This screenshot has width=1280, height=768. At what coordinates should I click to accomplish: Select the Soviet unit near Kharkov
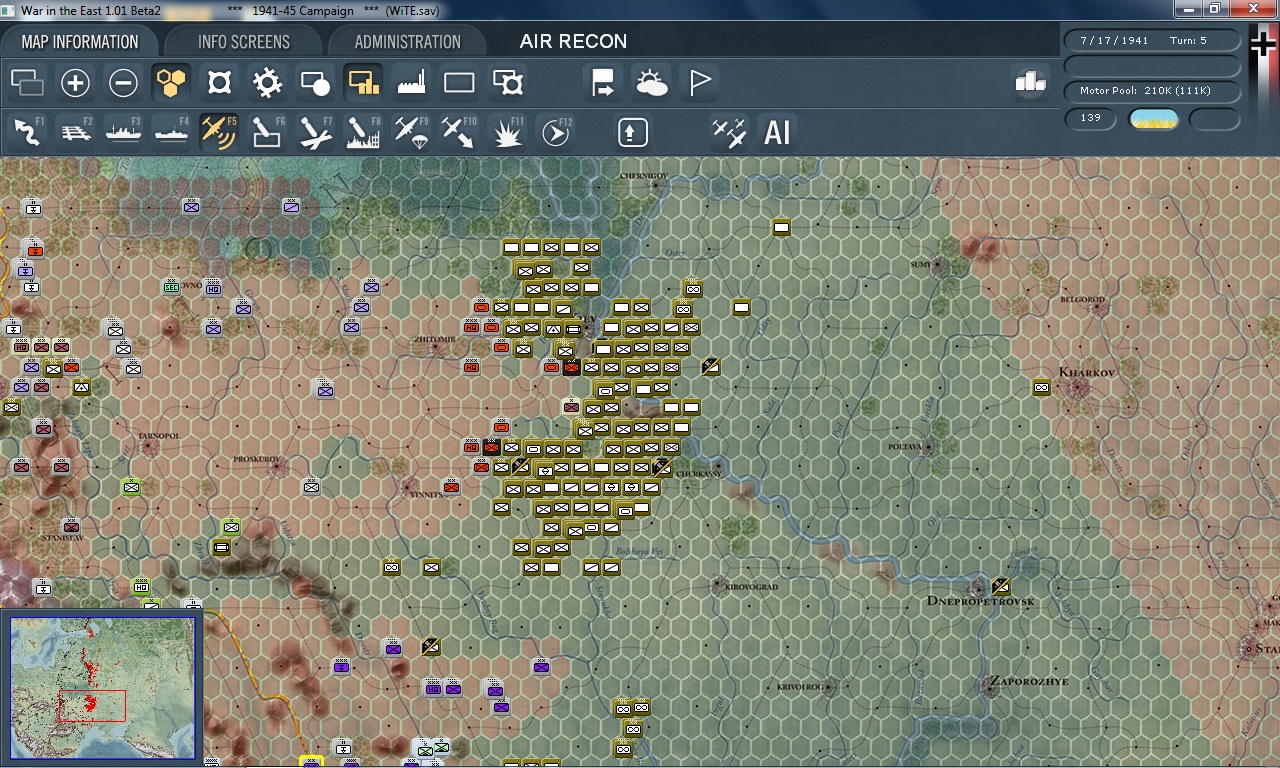pyautogui.click(x=1041, y=387)
